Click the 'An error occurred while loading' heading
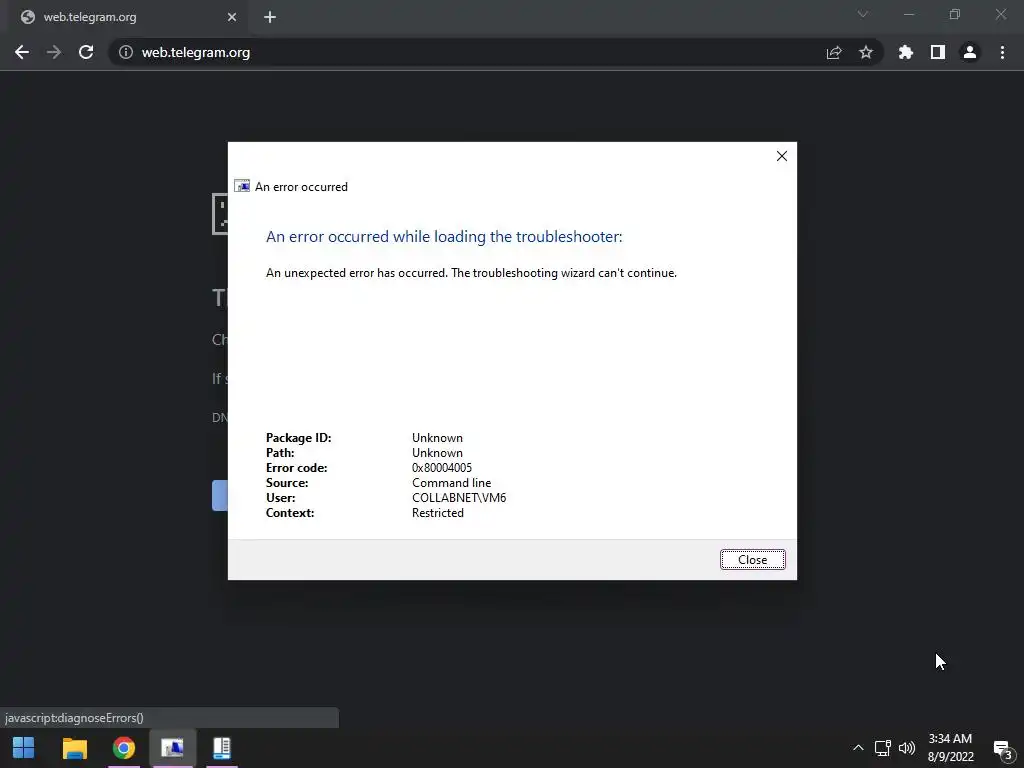Screen dimensions: 1024x768 point(444,236)
